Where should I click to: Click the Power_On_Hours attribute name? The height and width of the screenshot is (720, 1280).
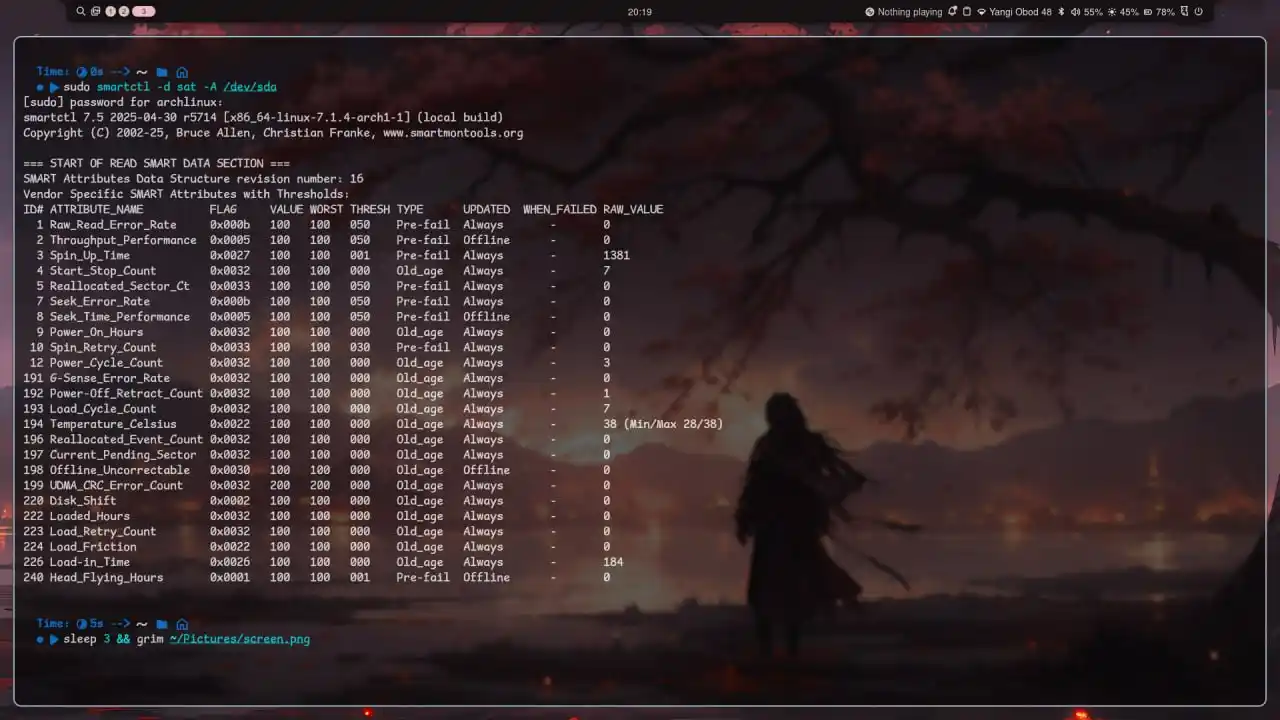[96, 332]
